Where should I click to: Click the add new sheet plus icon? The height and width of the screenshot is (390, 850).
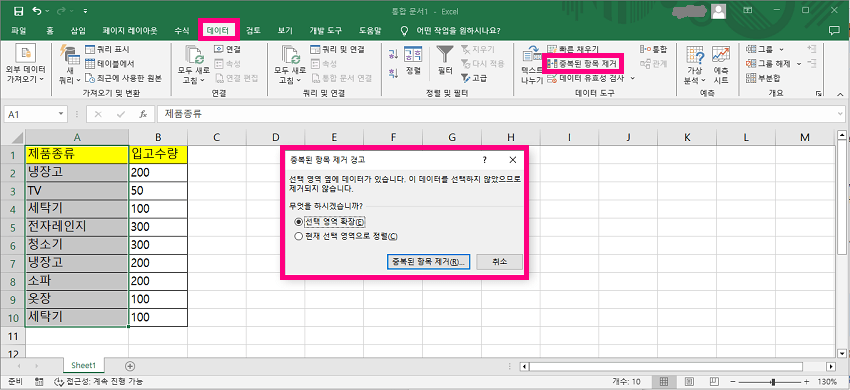(130, 366)
